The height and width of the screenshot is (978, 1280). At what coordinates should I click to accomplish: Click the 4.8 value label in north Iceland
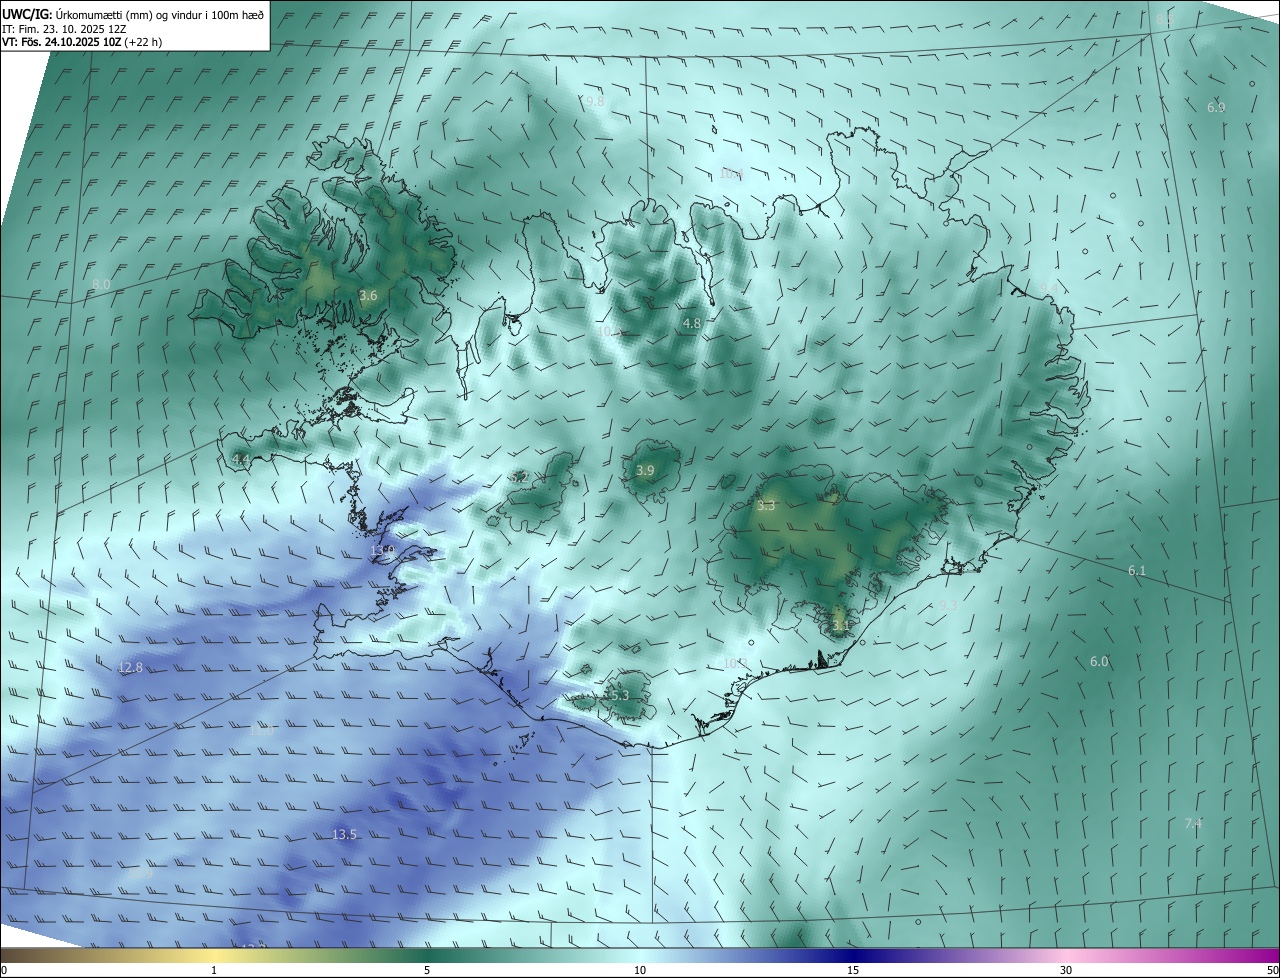(x=692, y=324)
